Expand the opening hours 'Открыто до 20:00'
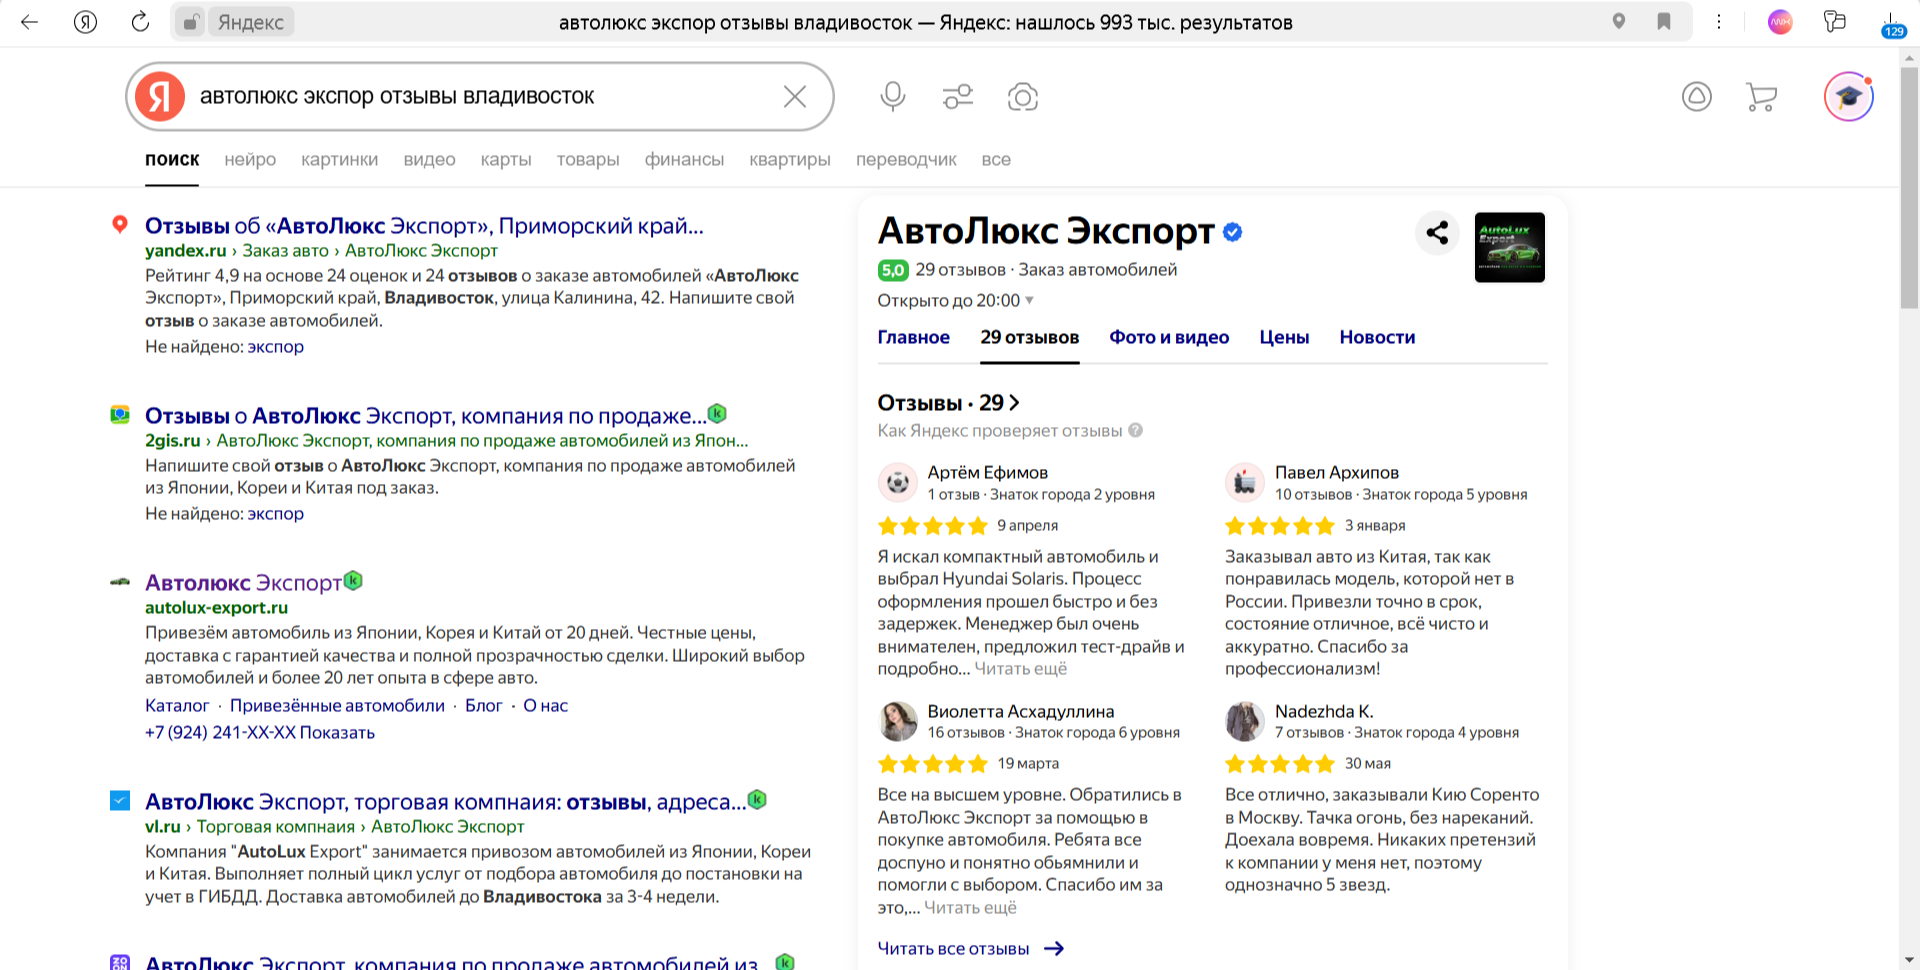 coord(955,301)
